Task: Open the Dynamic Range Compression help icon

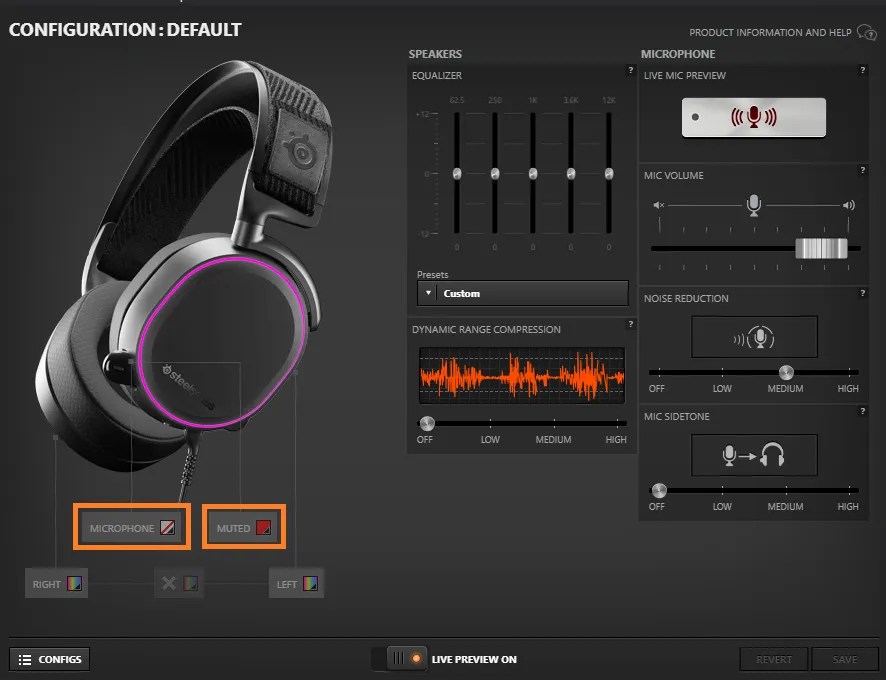Action: [x=630, y=325]
